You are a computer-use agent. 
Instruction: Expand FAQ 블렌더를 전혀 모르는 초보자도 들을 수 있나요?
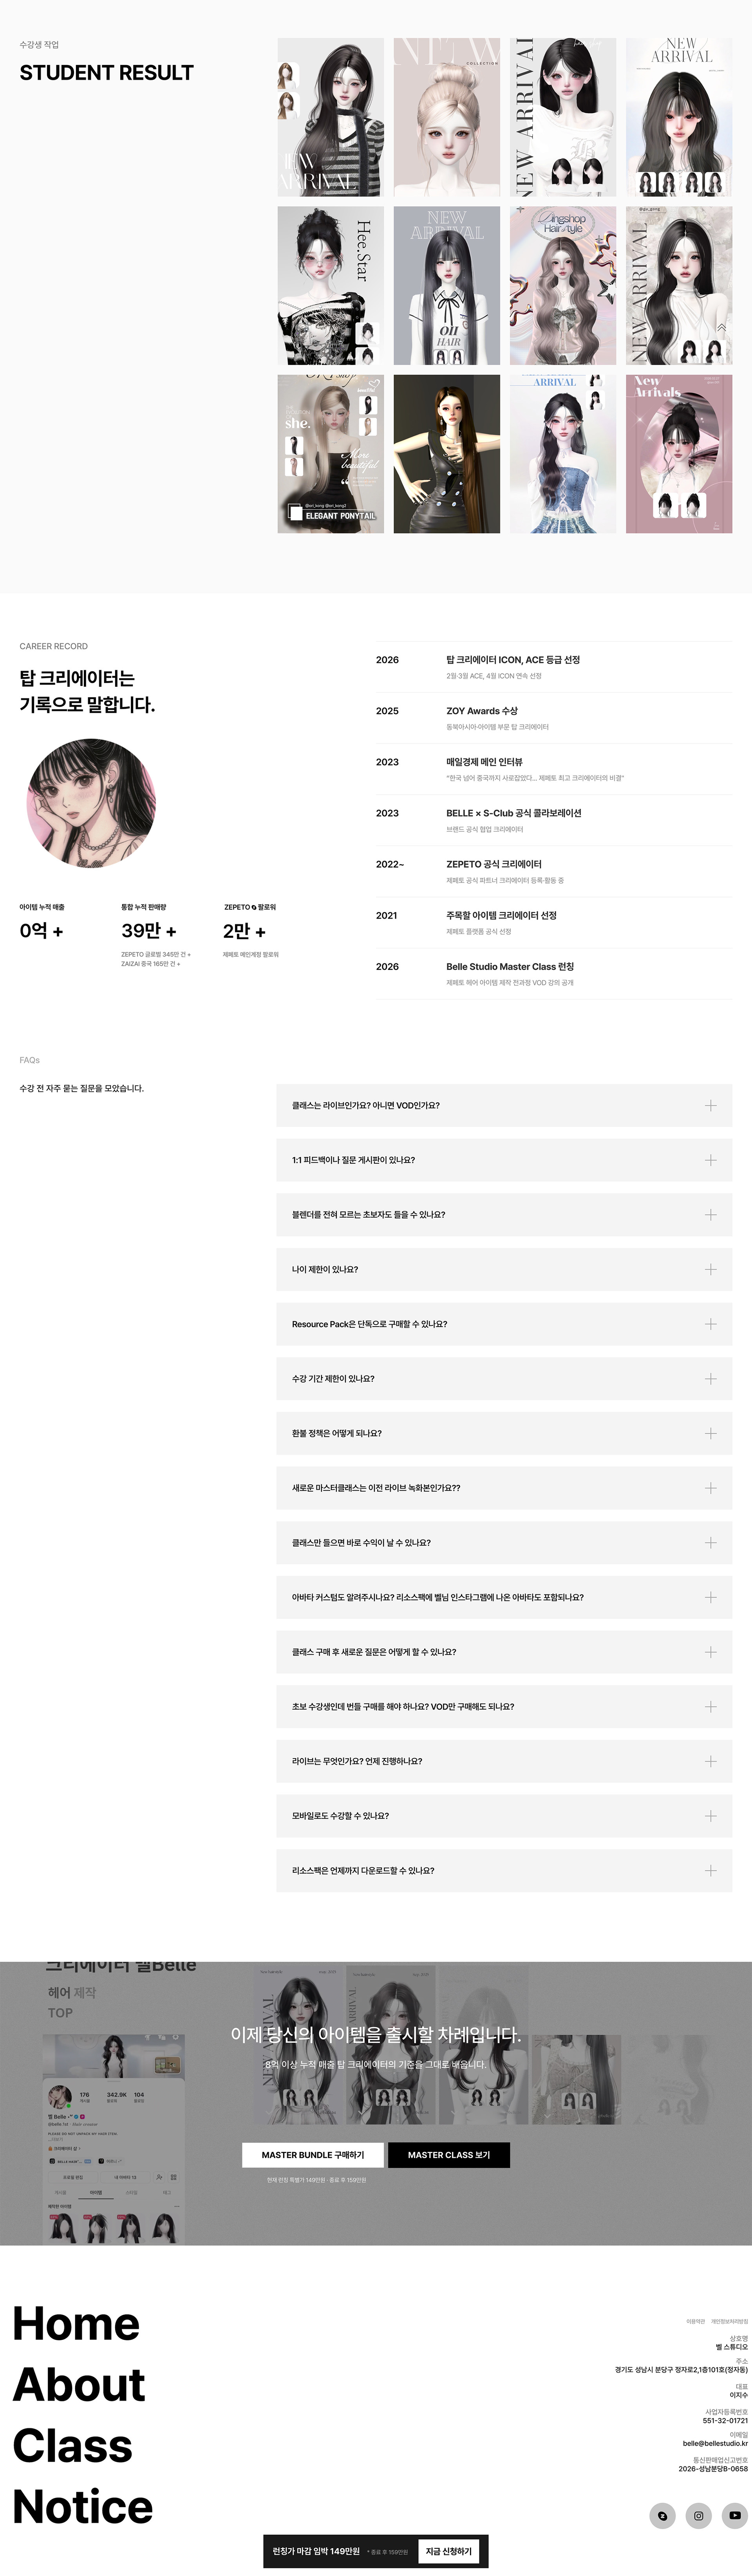pos(504,1215)
